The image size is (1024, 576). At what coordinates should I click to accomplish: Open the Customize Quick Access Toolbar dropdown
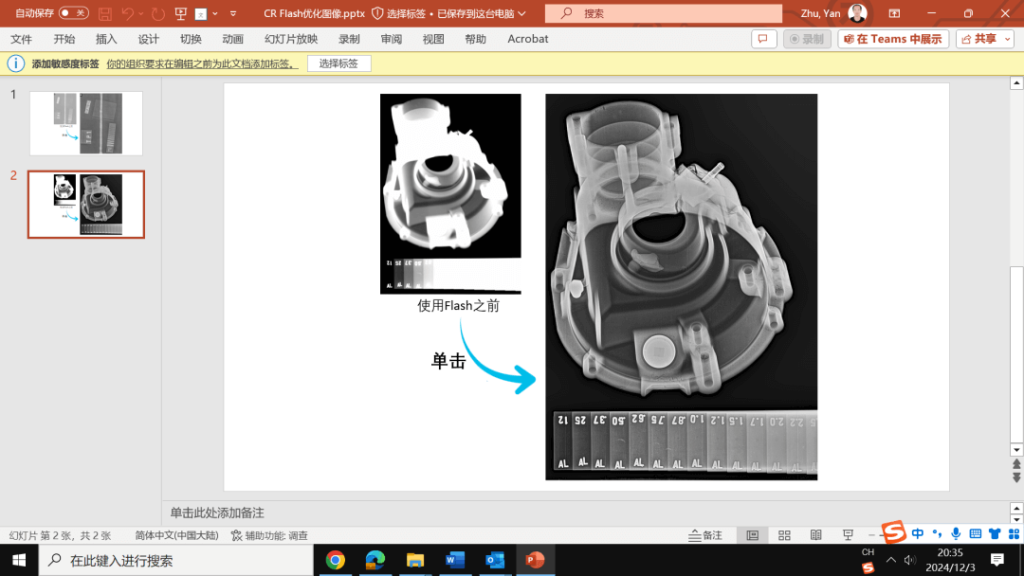click(x=233, y=14)
